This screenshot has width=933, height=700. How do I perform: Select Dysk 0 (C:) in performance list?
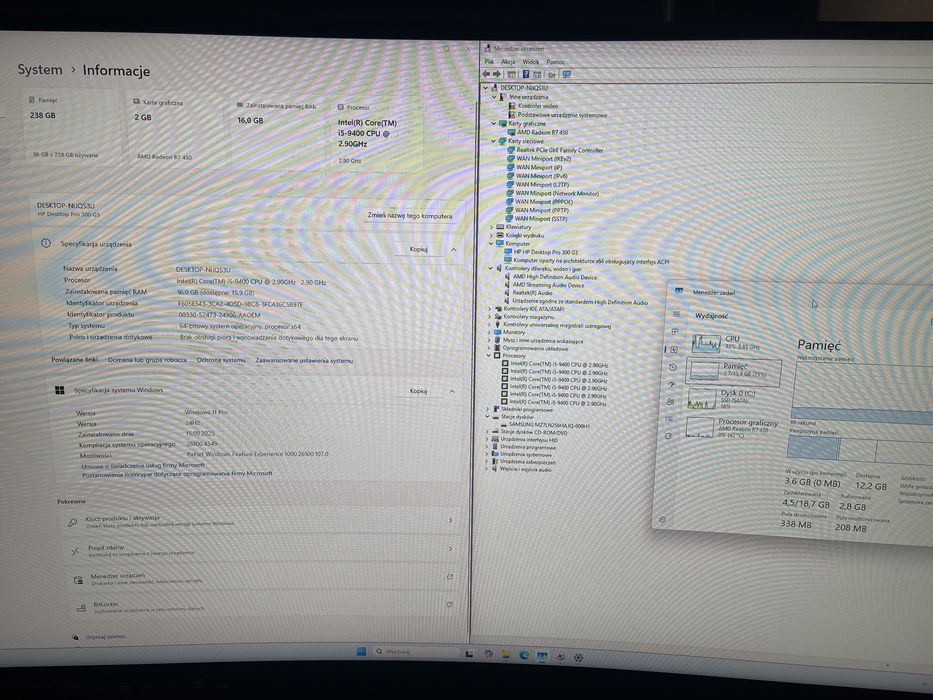732,399
